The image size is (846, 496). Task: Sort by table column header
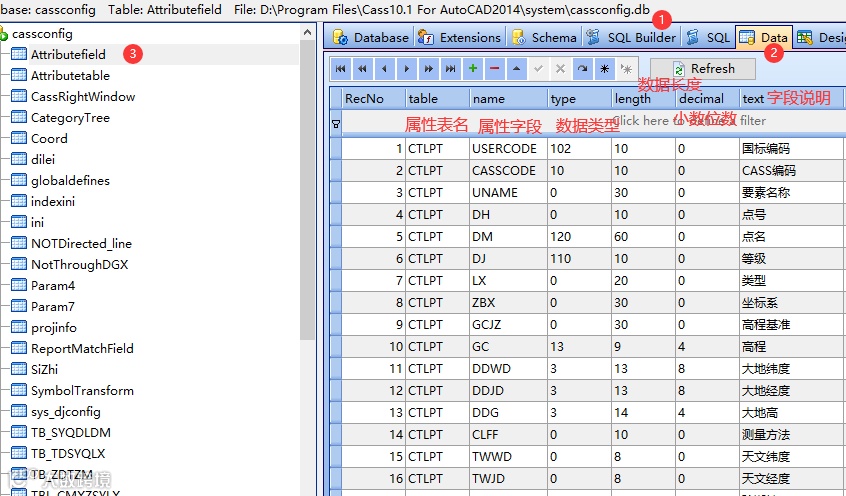point(437,99)
